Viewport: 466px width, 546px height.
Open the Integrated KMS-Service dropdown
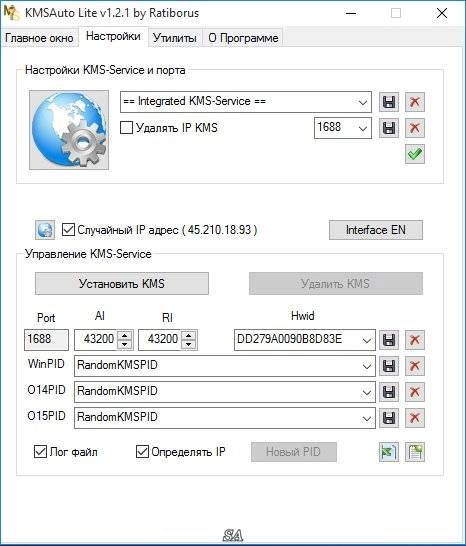[363, 102]
